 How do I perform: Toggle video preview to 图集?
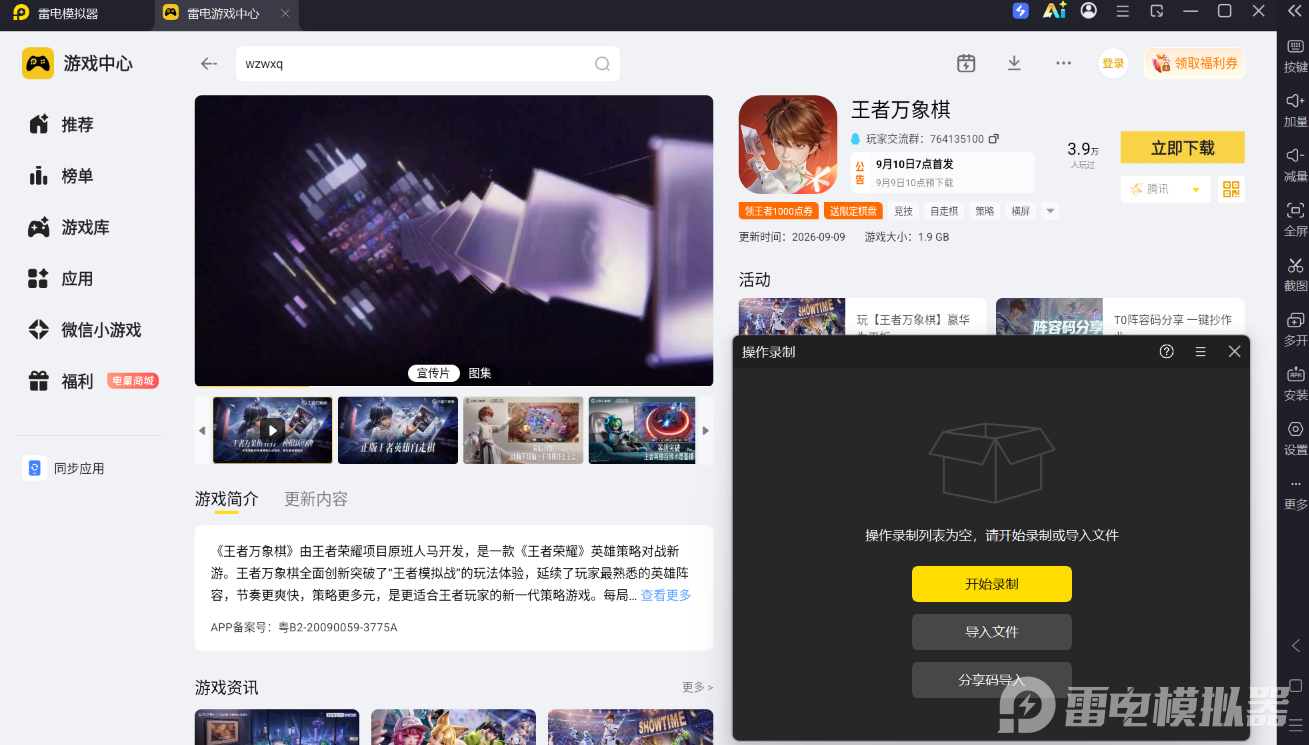click(x=480, y=373)
